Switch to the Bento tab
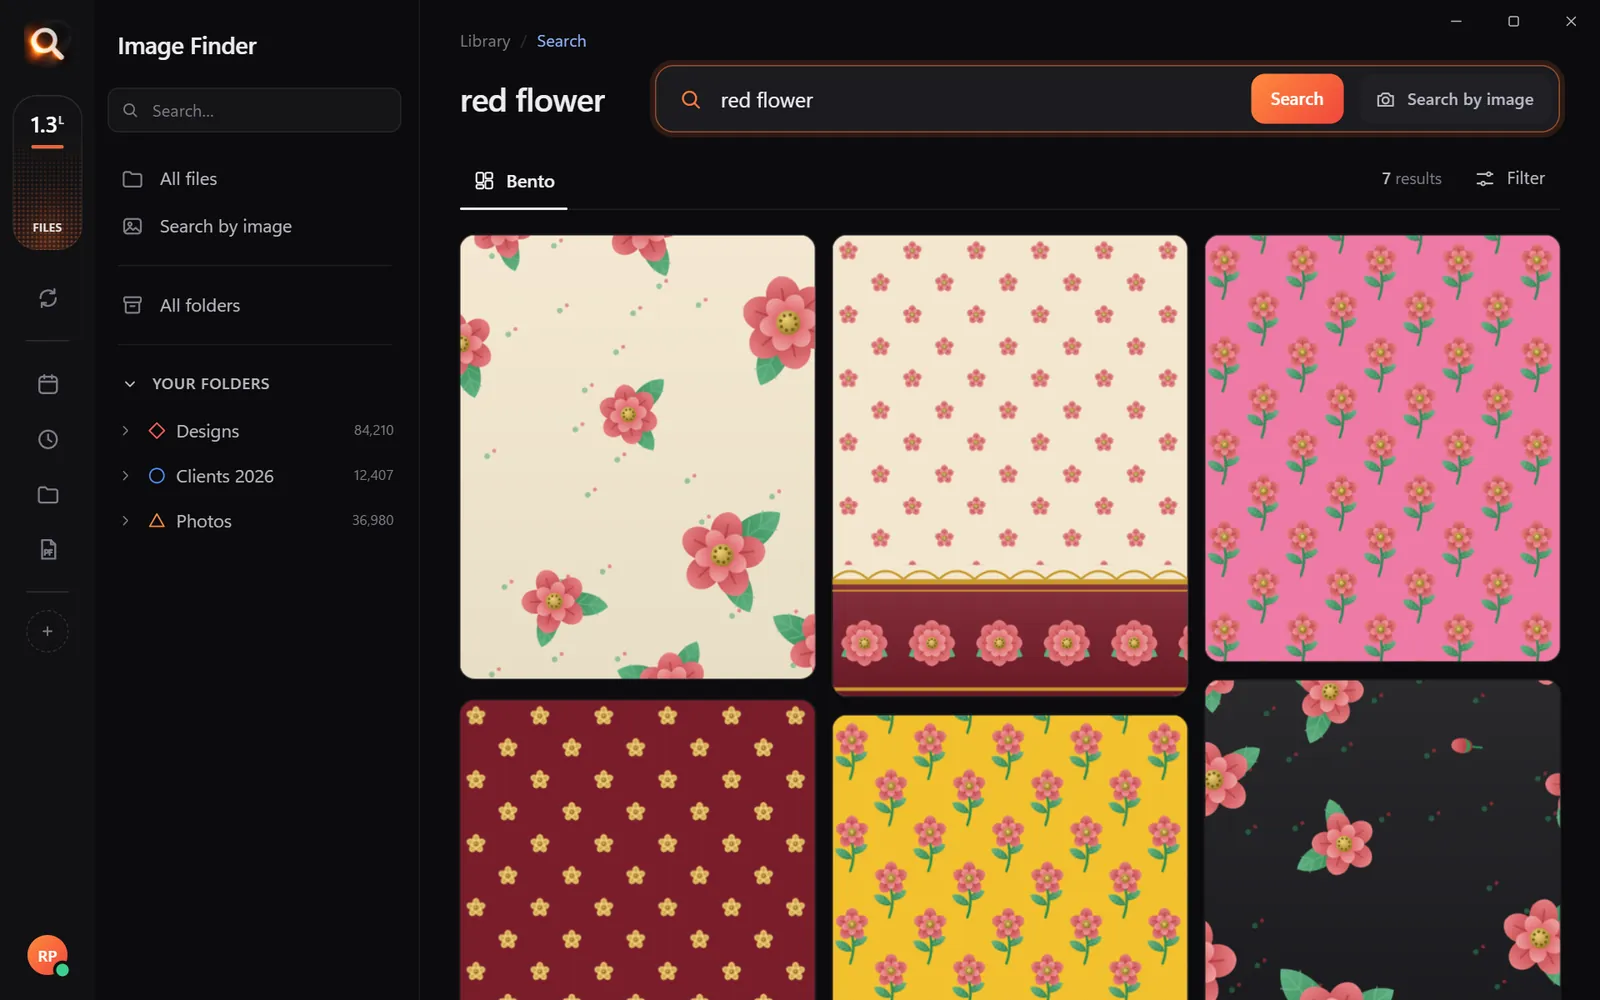Viewport: 1600px width, 1000px height. (x=514, y=181)
